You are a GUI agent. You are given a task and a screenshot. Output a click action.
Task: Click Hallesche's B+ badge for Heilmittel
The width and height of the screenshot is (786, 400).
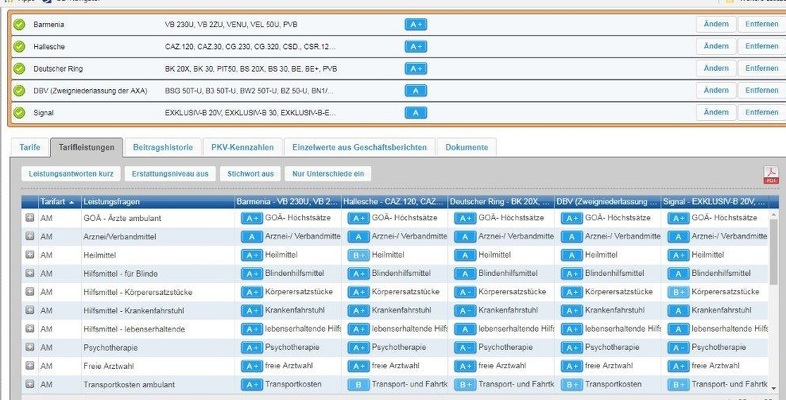pos(358,255)
